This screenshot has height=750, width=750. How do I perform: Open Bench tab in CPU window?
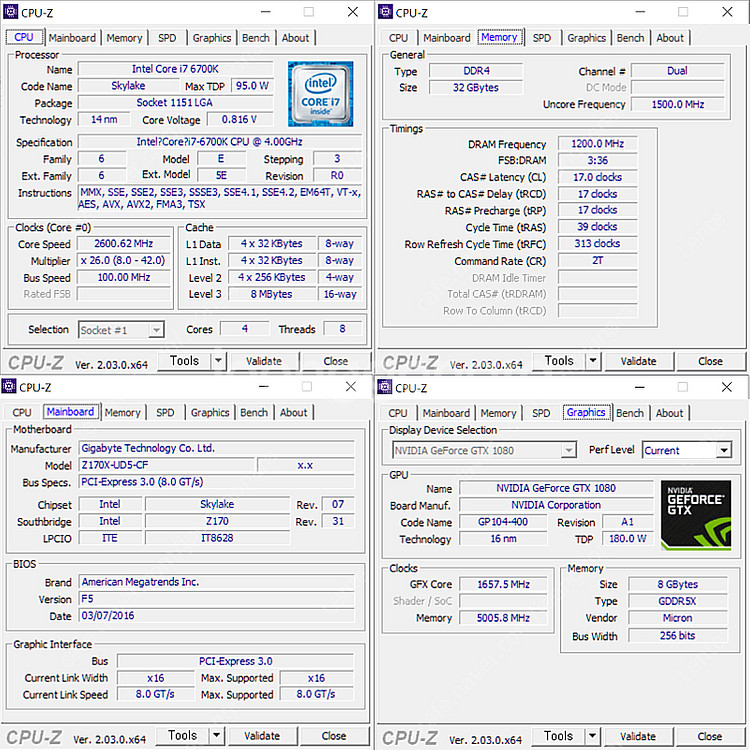(x=256, y=38)
